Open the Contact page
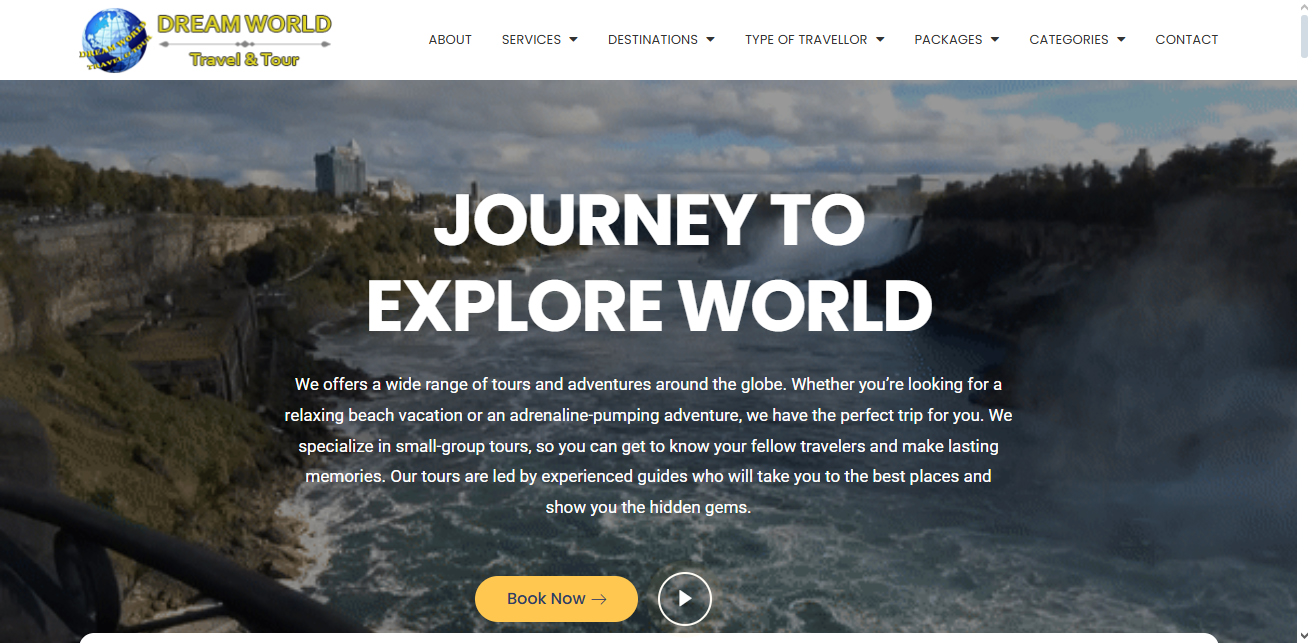 [x=1186, y=40]
